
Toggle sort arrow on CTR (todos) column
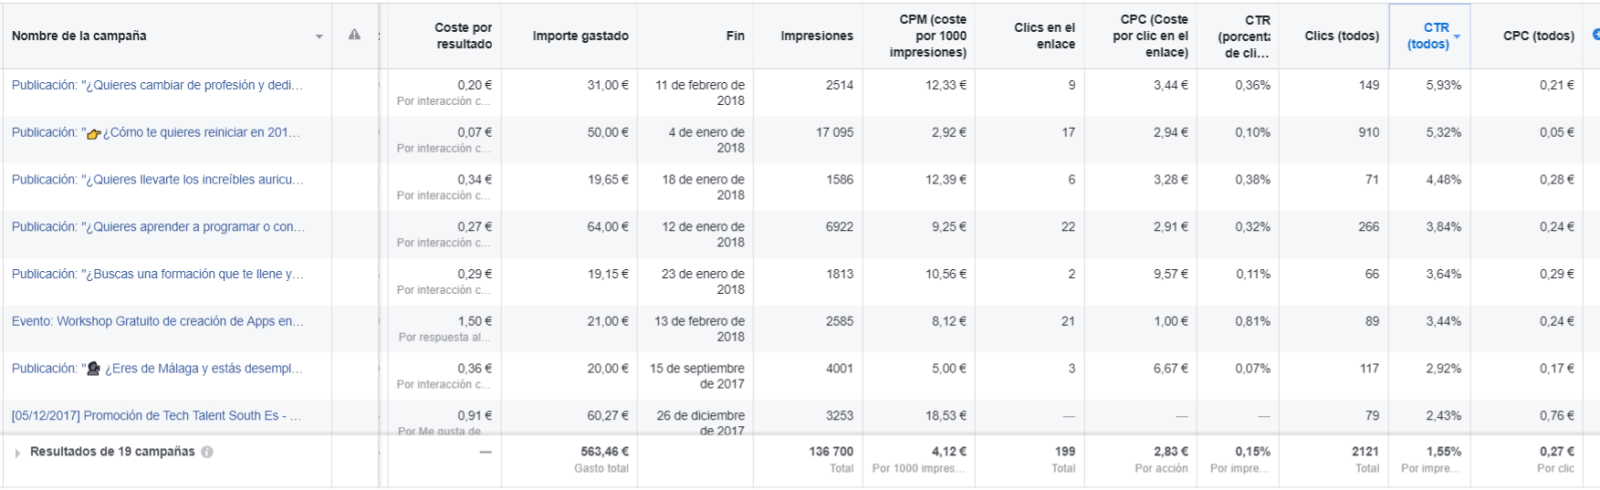pos(1457,37)
